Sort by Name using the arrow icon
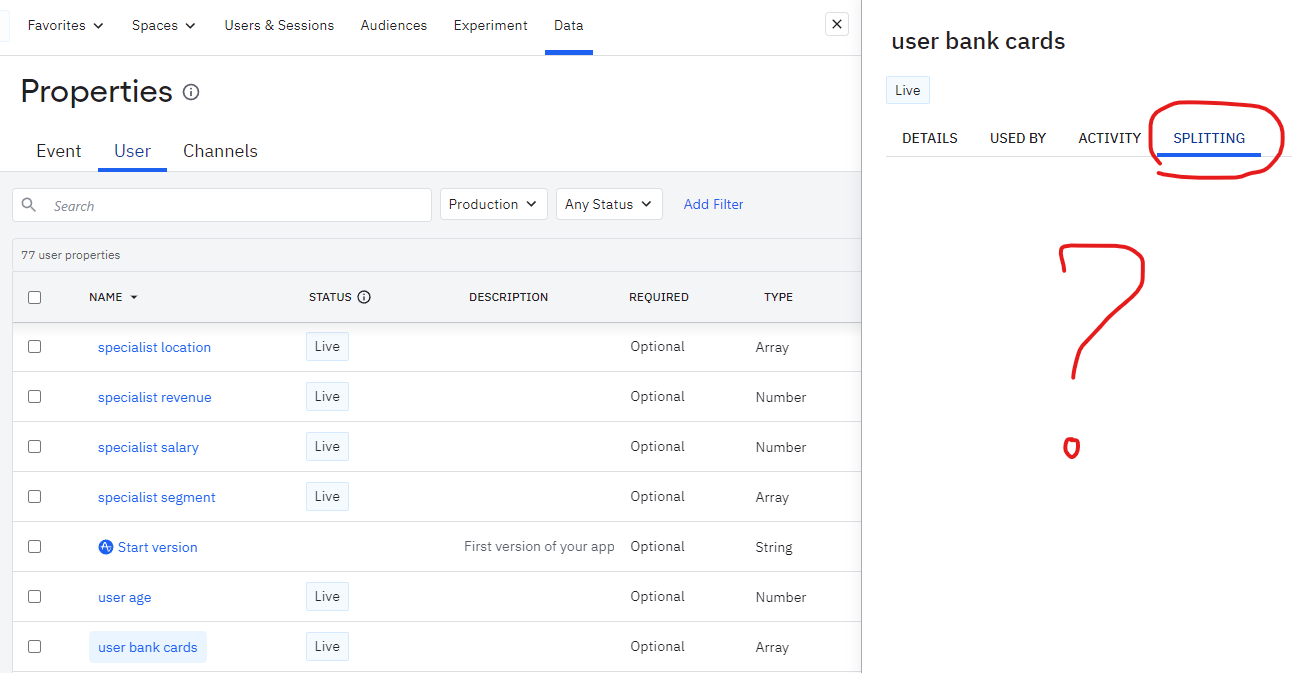This screenshot has height=673, width=1292. click(x=134, y=298)
